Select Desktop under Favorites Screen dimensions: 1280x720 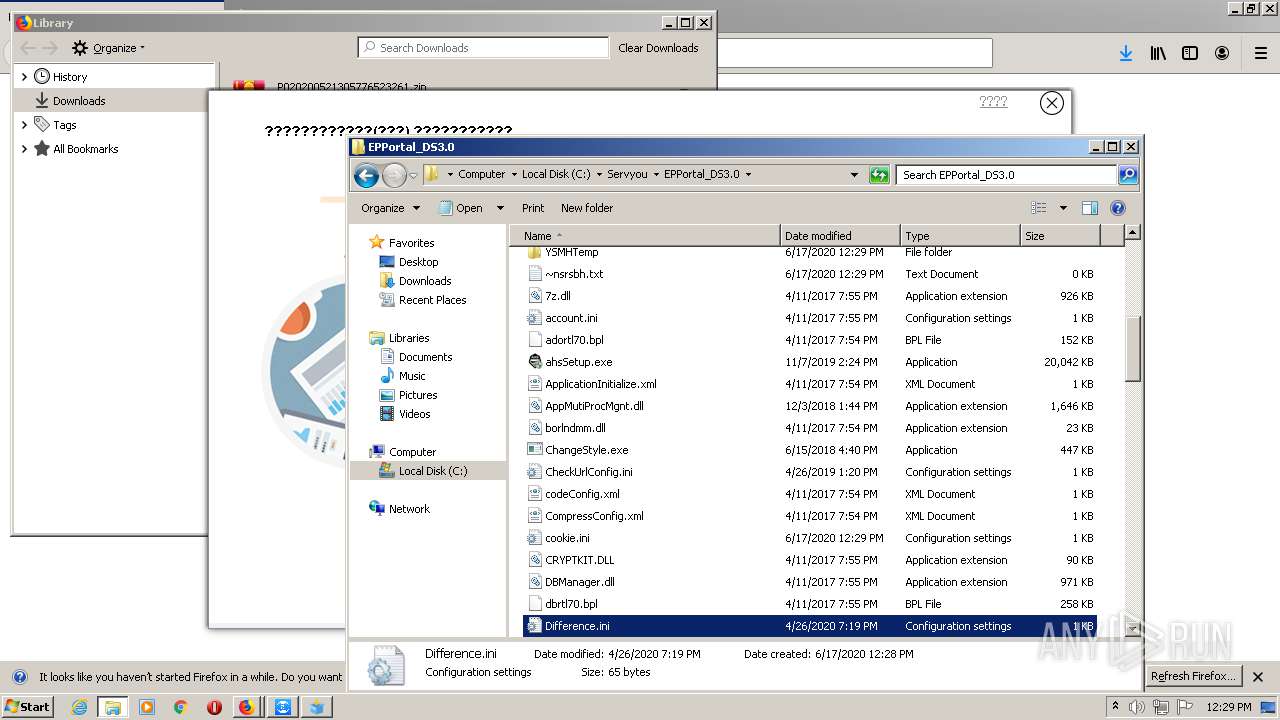coord(418,262)
